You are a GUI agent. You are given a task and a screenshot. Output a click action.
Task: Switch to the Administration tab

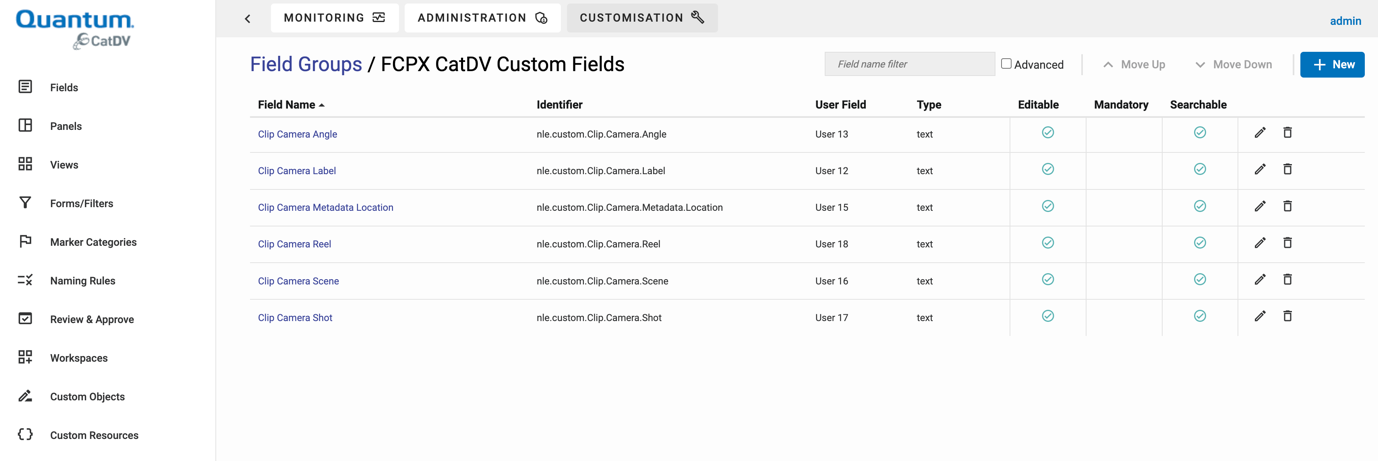coord(482,18)
